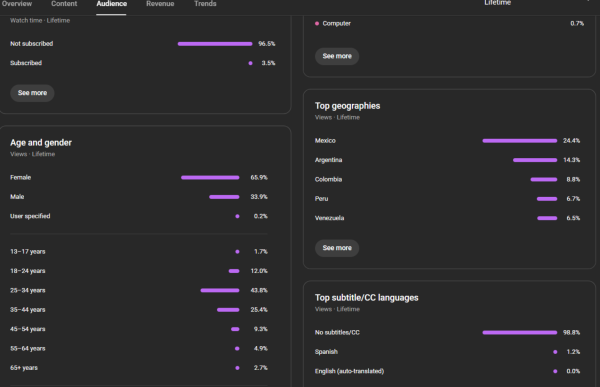600x387 pixels.
Task: Click the '65+ years' row
Action: click(139, 368)
